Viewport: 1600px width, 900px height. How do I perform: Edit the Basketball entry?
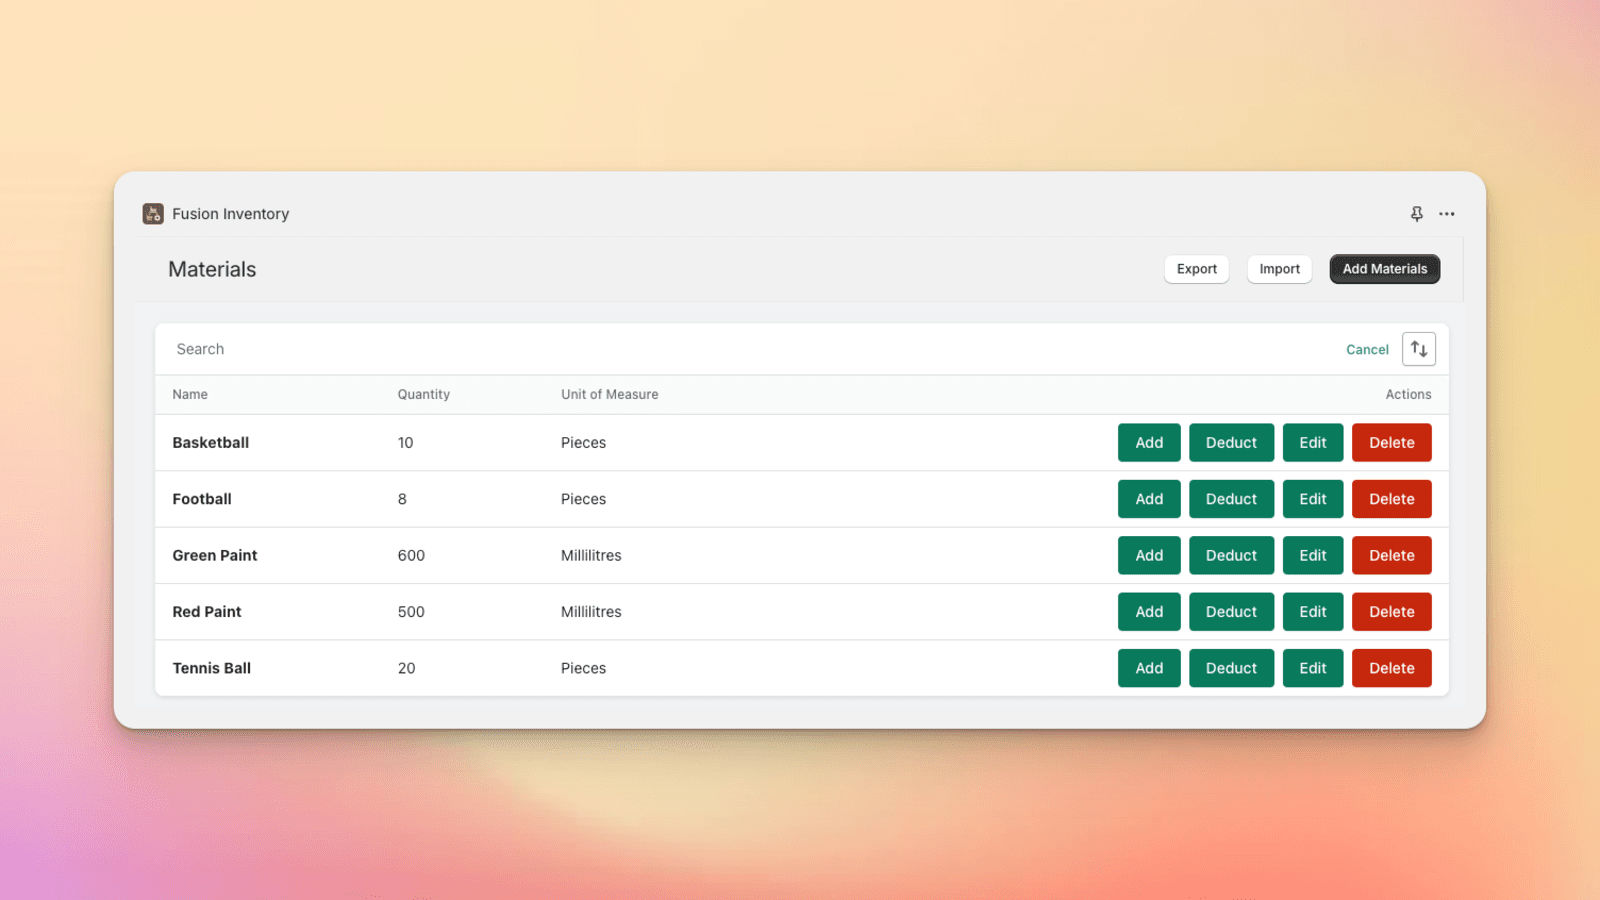coord(1313,442)
